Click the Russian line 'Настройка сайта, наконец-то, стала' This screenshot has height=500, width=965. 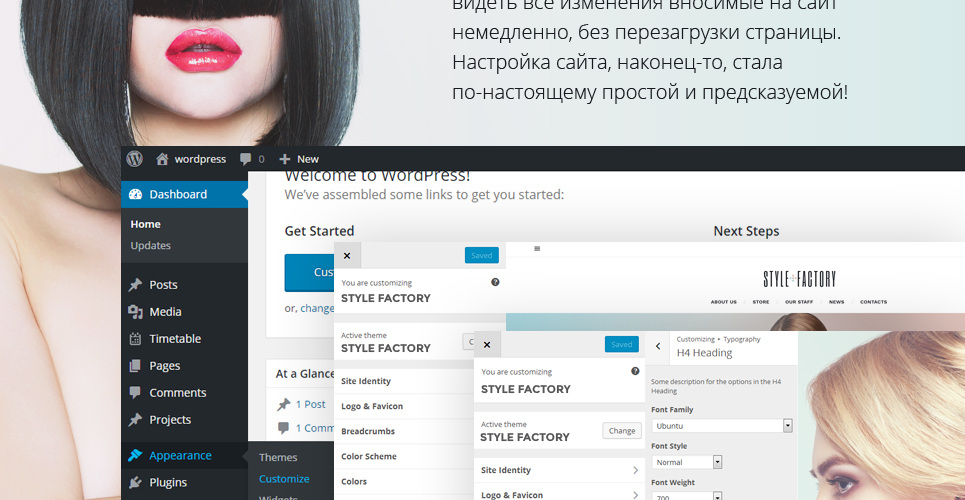(x=617, y=62)
